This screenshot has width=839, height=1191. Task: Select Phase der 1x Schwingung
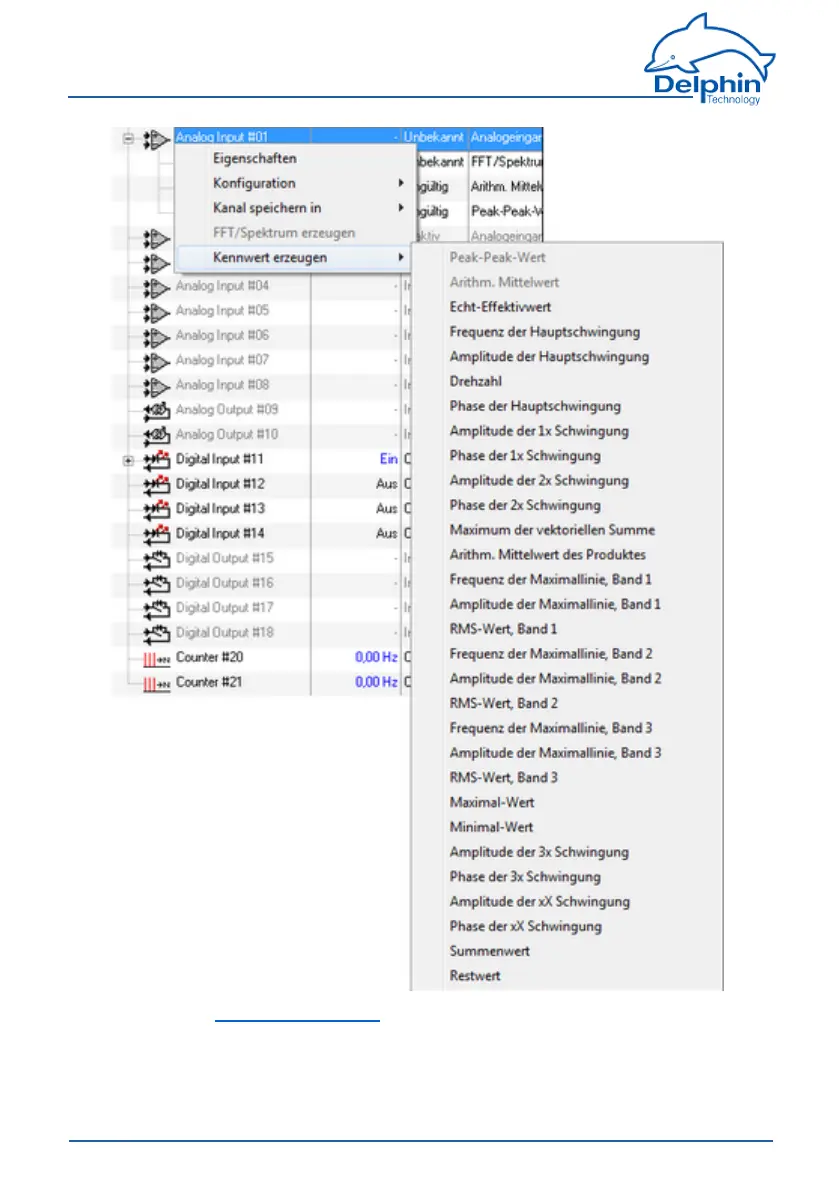[567, 456]
